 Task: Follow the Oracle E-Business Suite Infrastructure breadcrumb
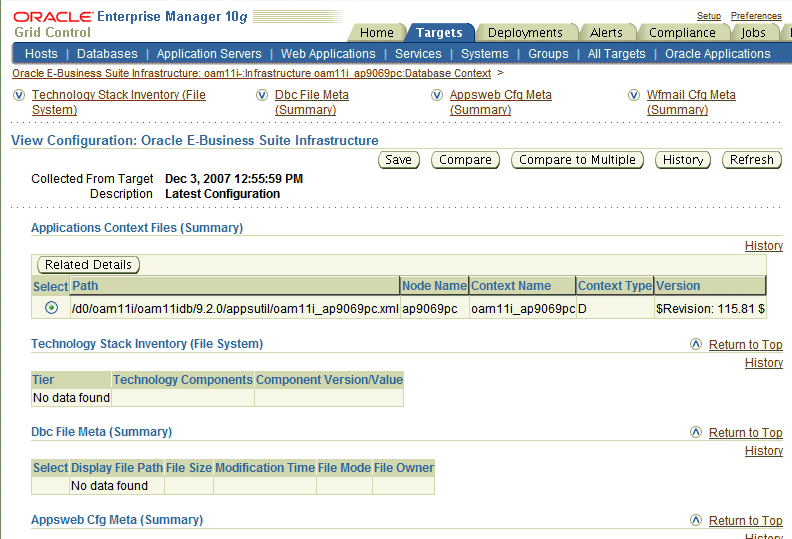(x=252, y=74)
